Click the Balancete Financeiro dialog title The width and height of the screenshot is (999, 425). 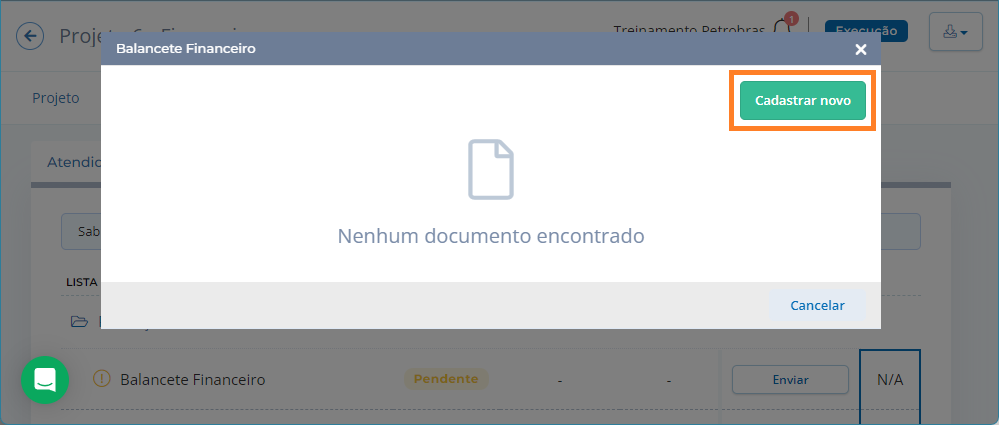pyautogui.click(x=186, y=49)
